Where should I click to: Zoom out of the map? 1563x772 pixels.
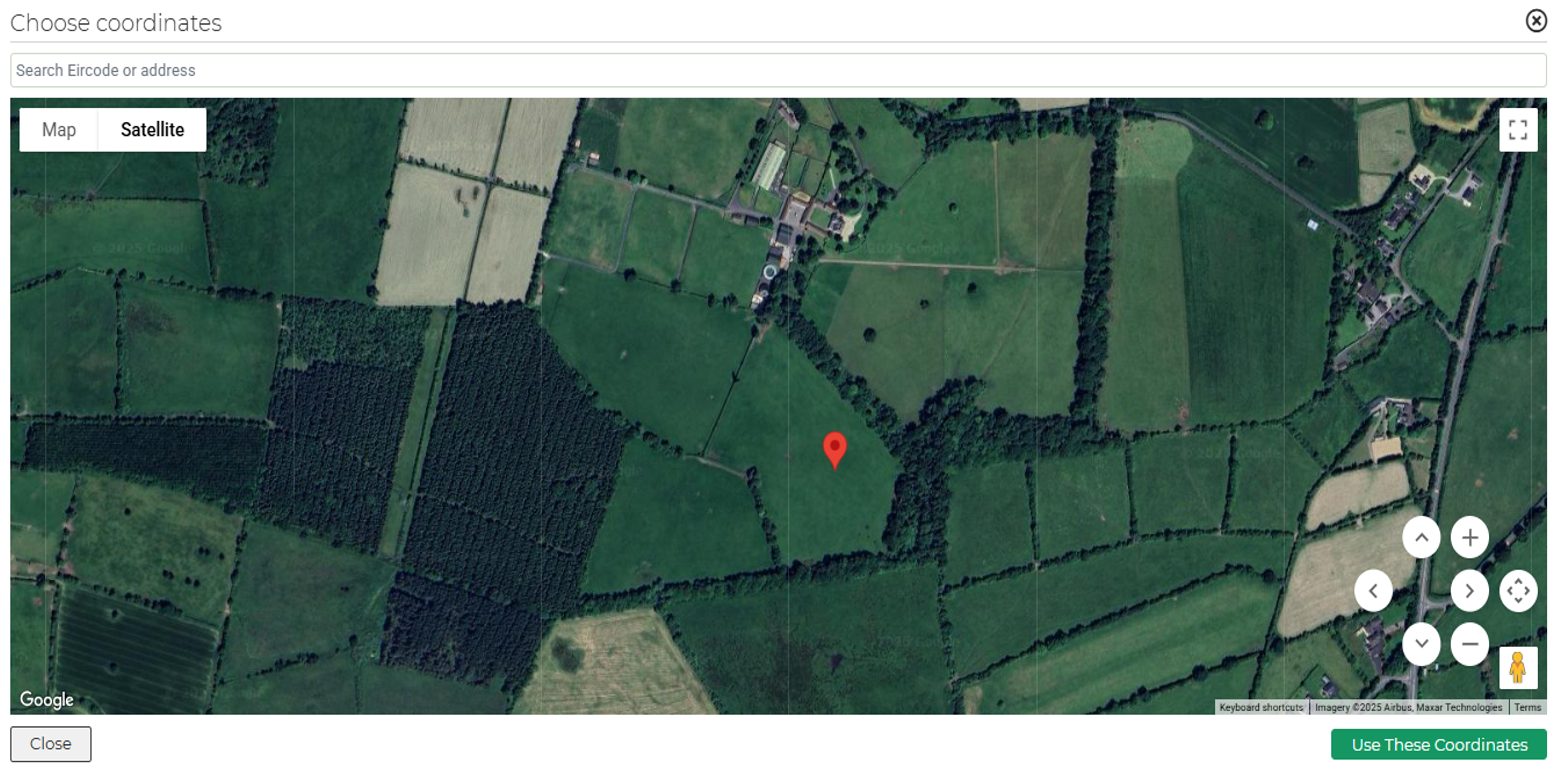click(x=1469, y=643)
